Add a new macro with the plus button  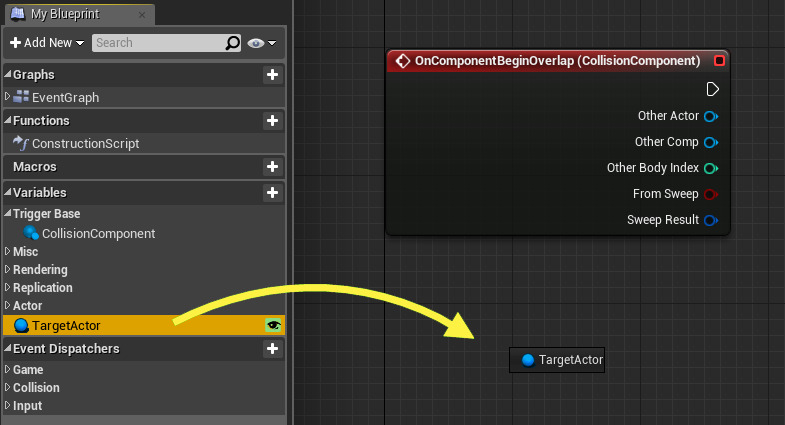pos(272,167)
